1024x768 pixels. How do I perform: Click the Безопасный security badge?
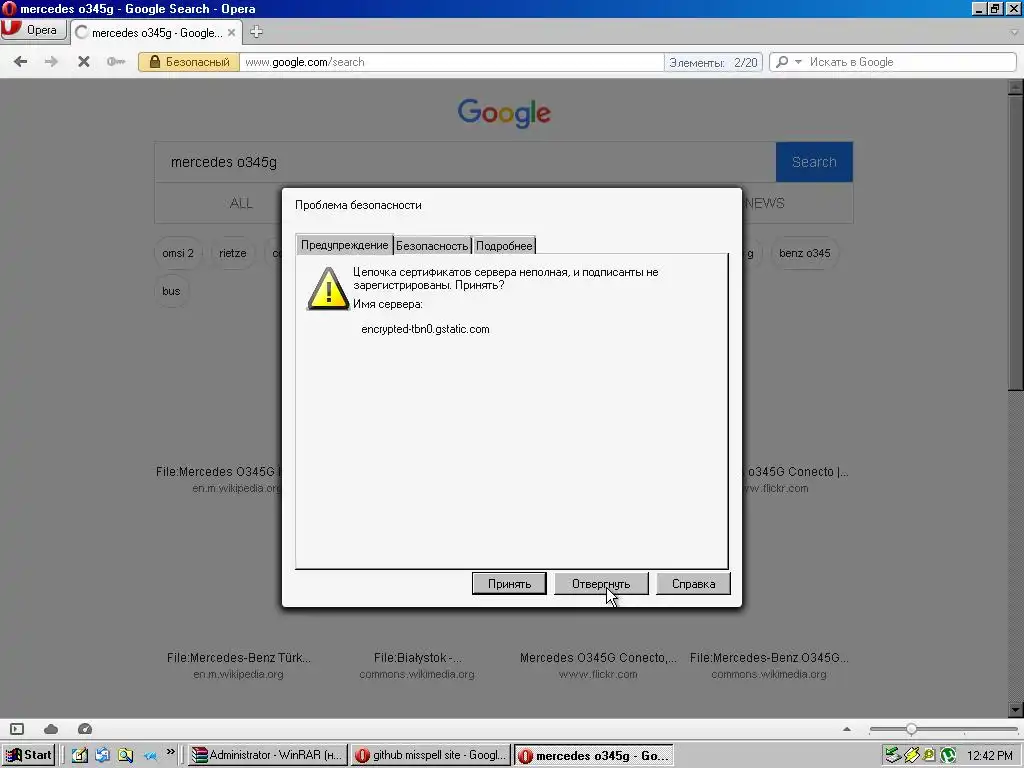coord(189,62)
